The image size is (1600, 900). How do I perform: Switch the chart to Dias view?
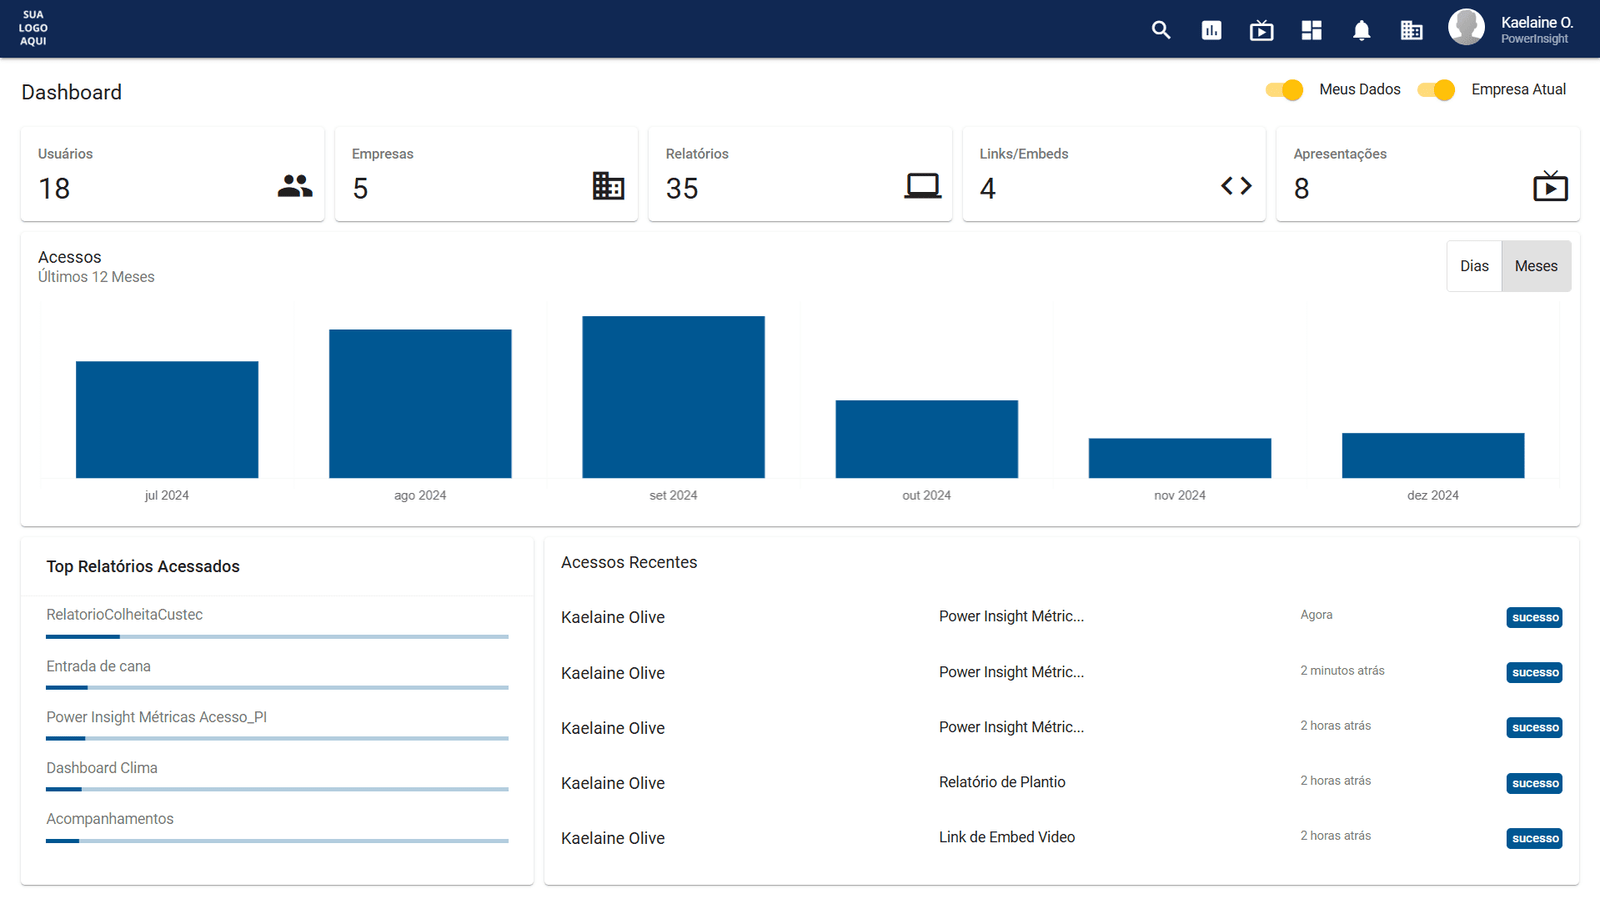coord(1474,266)
